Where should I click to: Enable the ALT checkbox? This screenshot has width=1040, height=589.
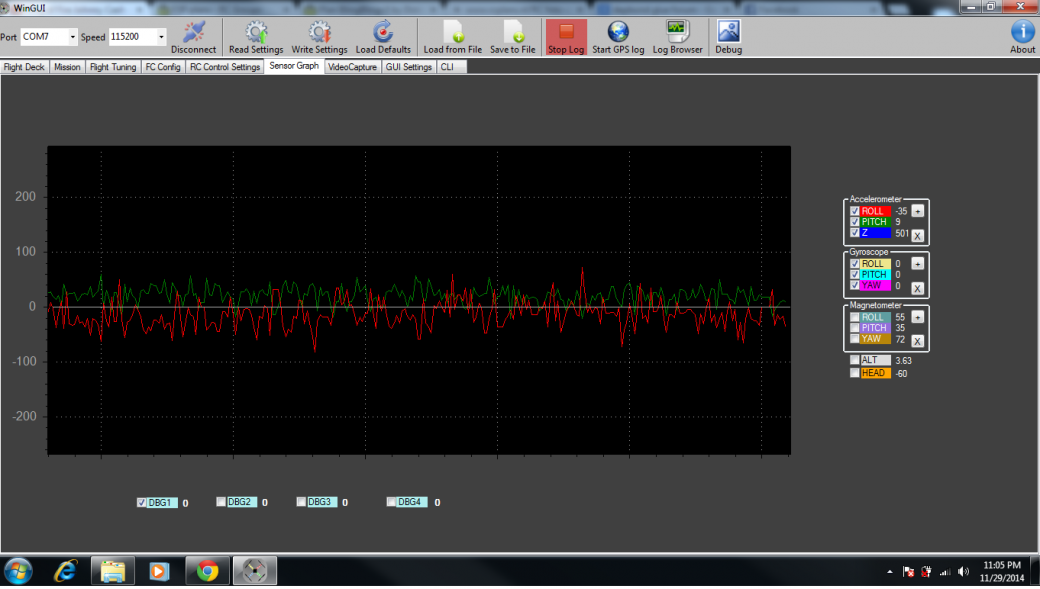(854, 360)
